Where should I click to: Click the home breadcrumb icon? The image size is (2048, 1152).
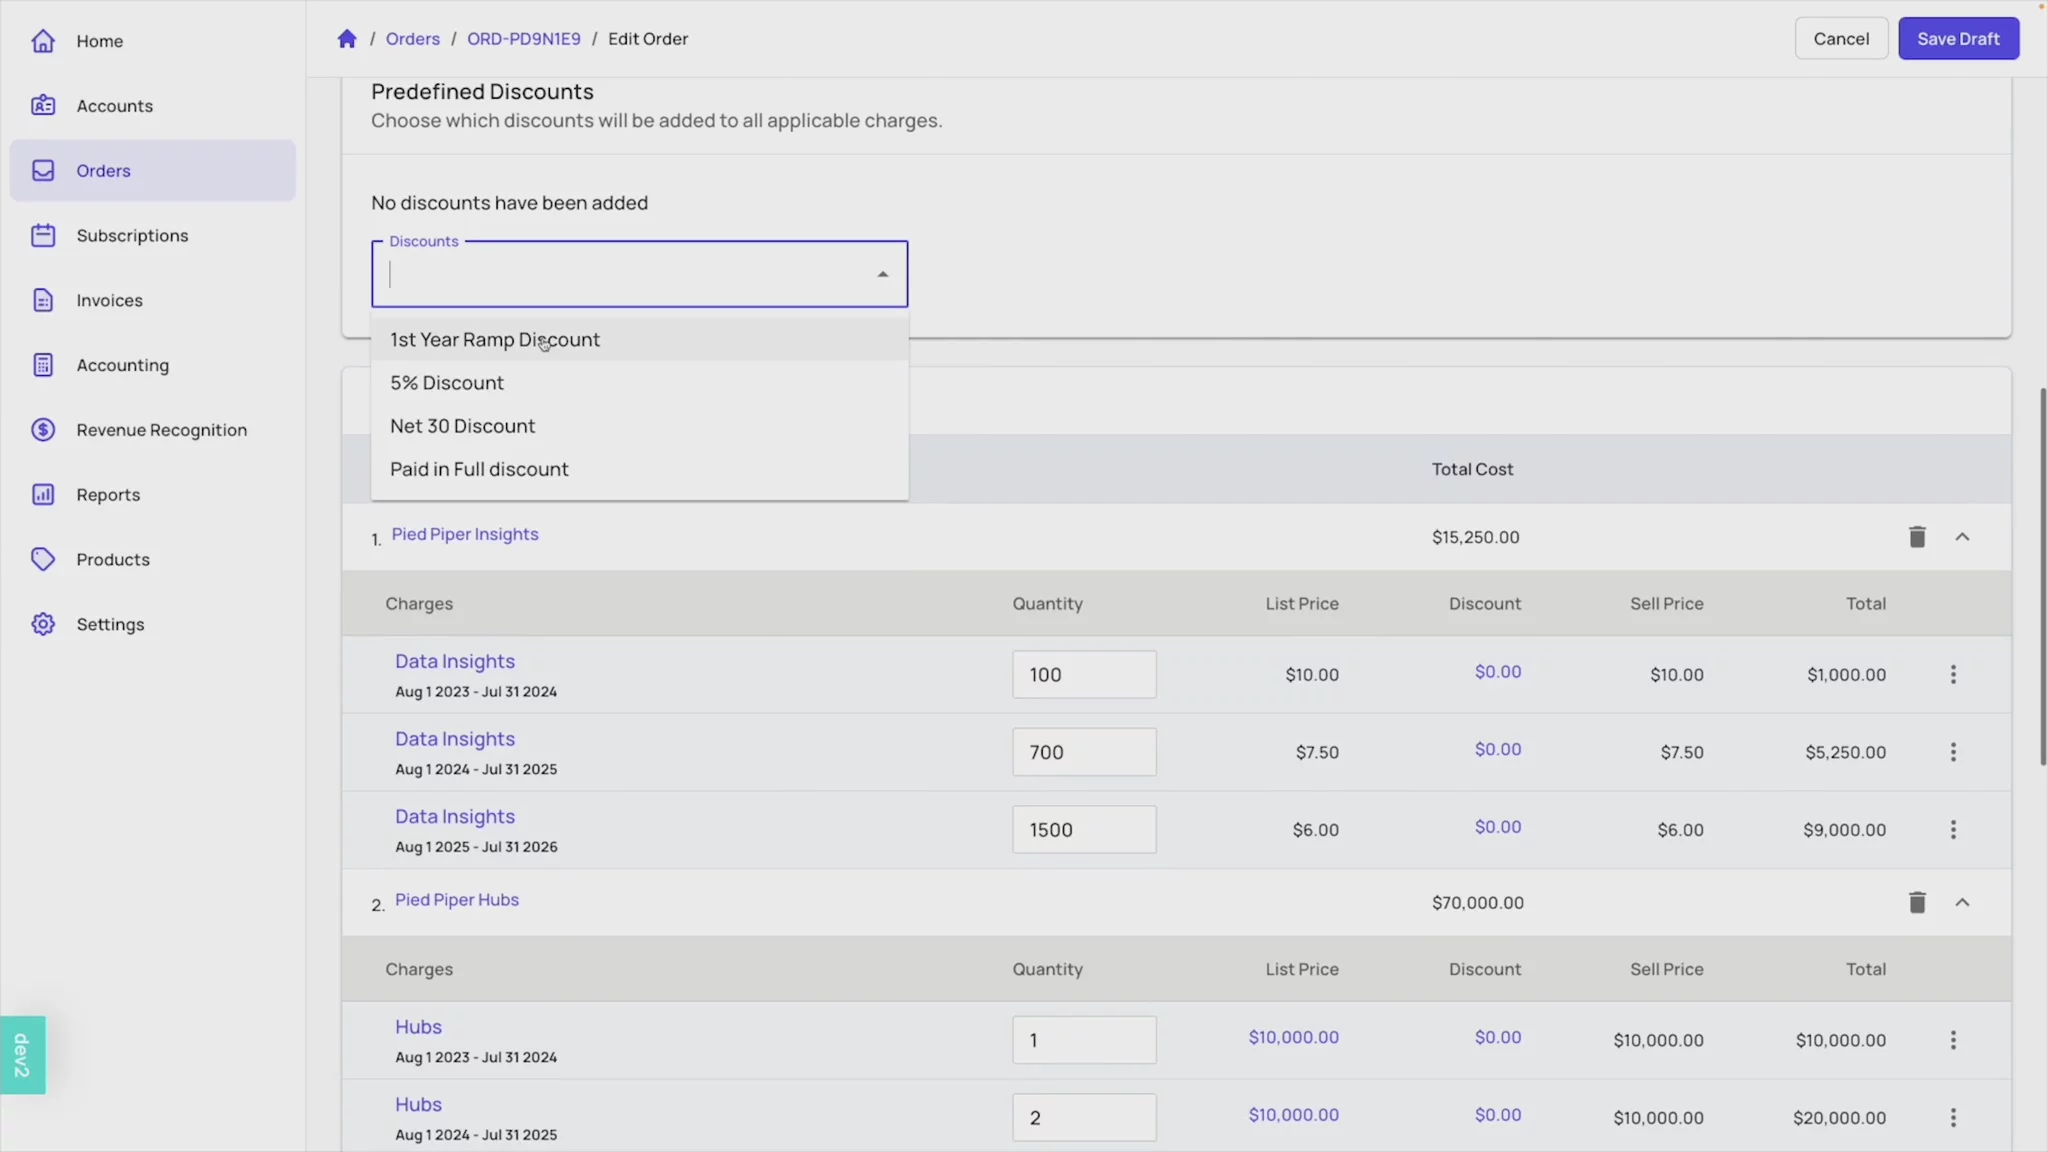click(347, 39)
